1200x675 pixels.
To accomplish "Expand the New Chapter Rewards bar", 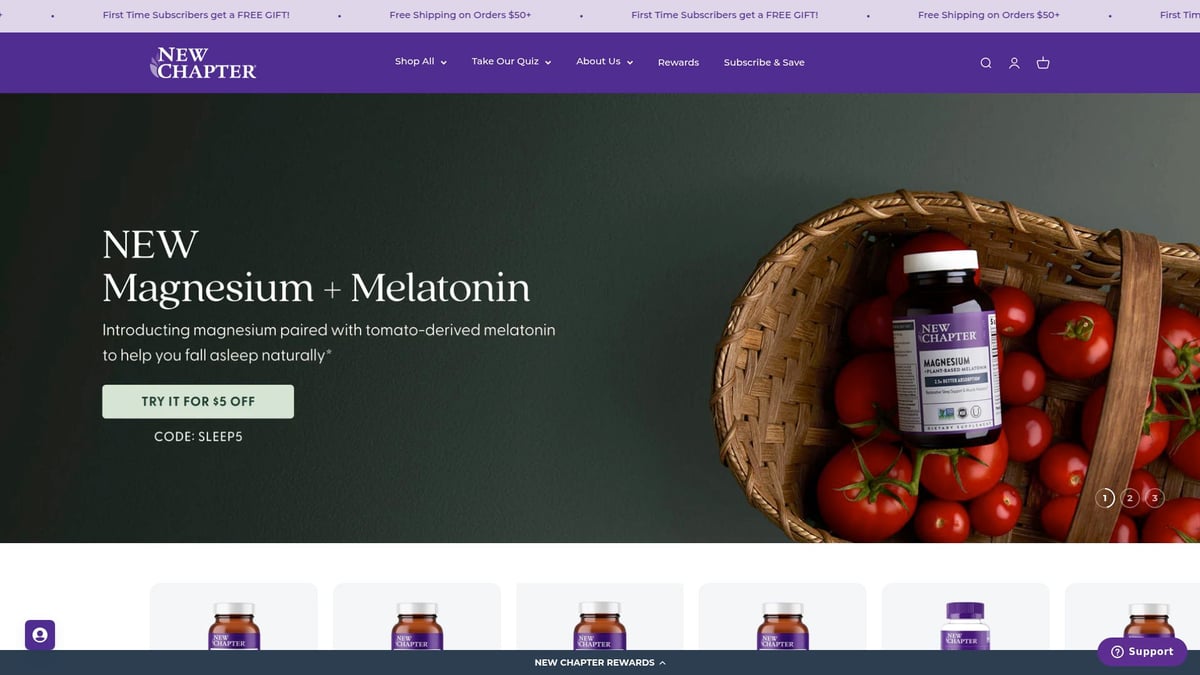I will tap(600, 662).
